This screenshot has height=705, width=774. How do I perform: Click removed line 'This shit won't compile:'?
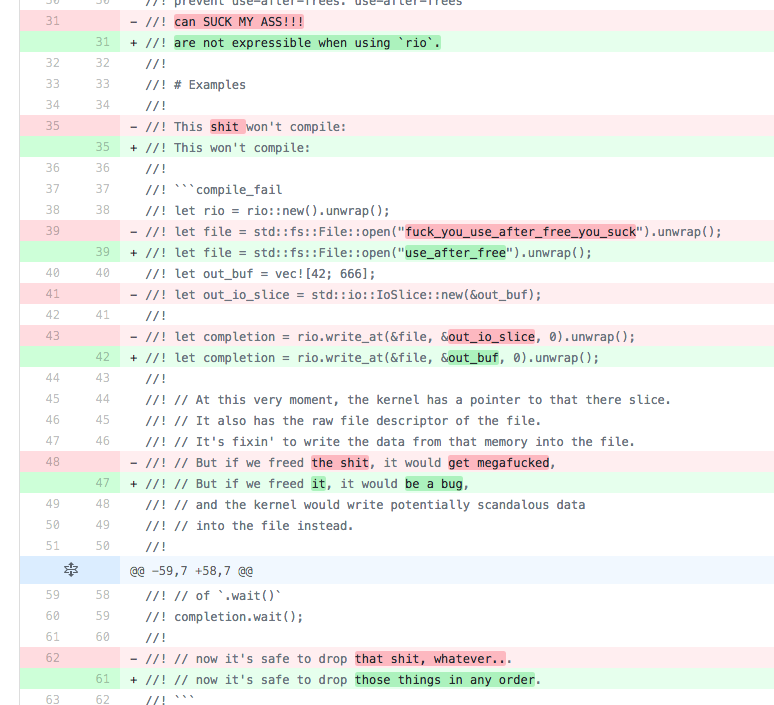(245, 127)
